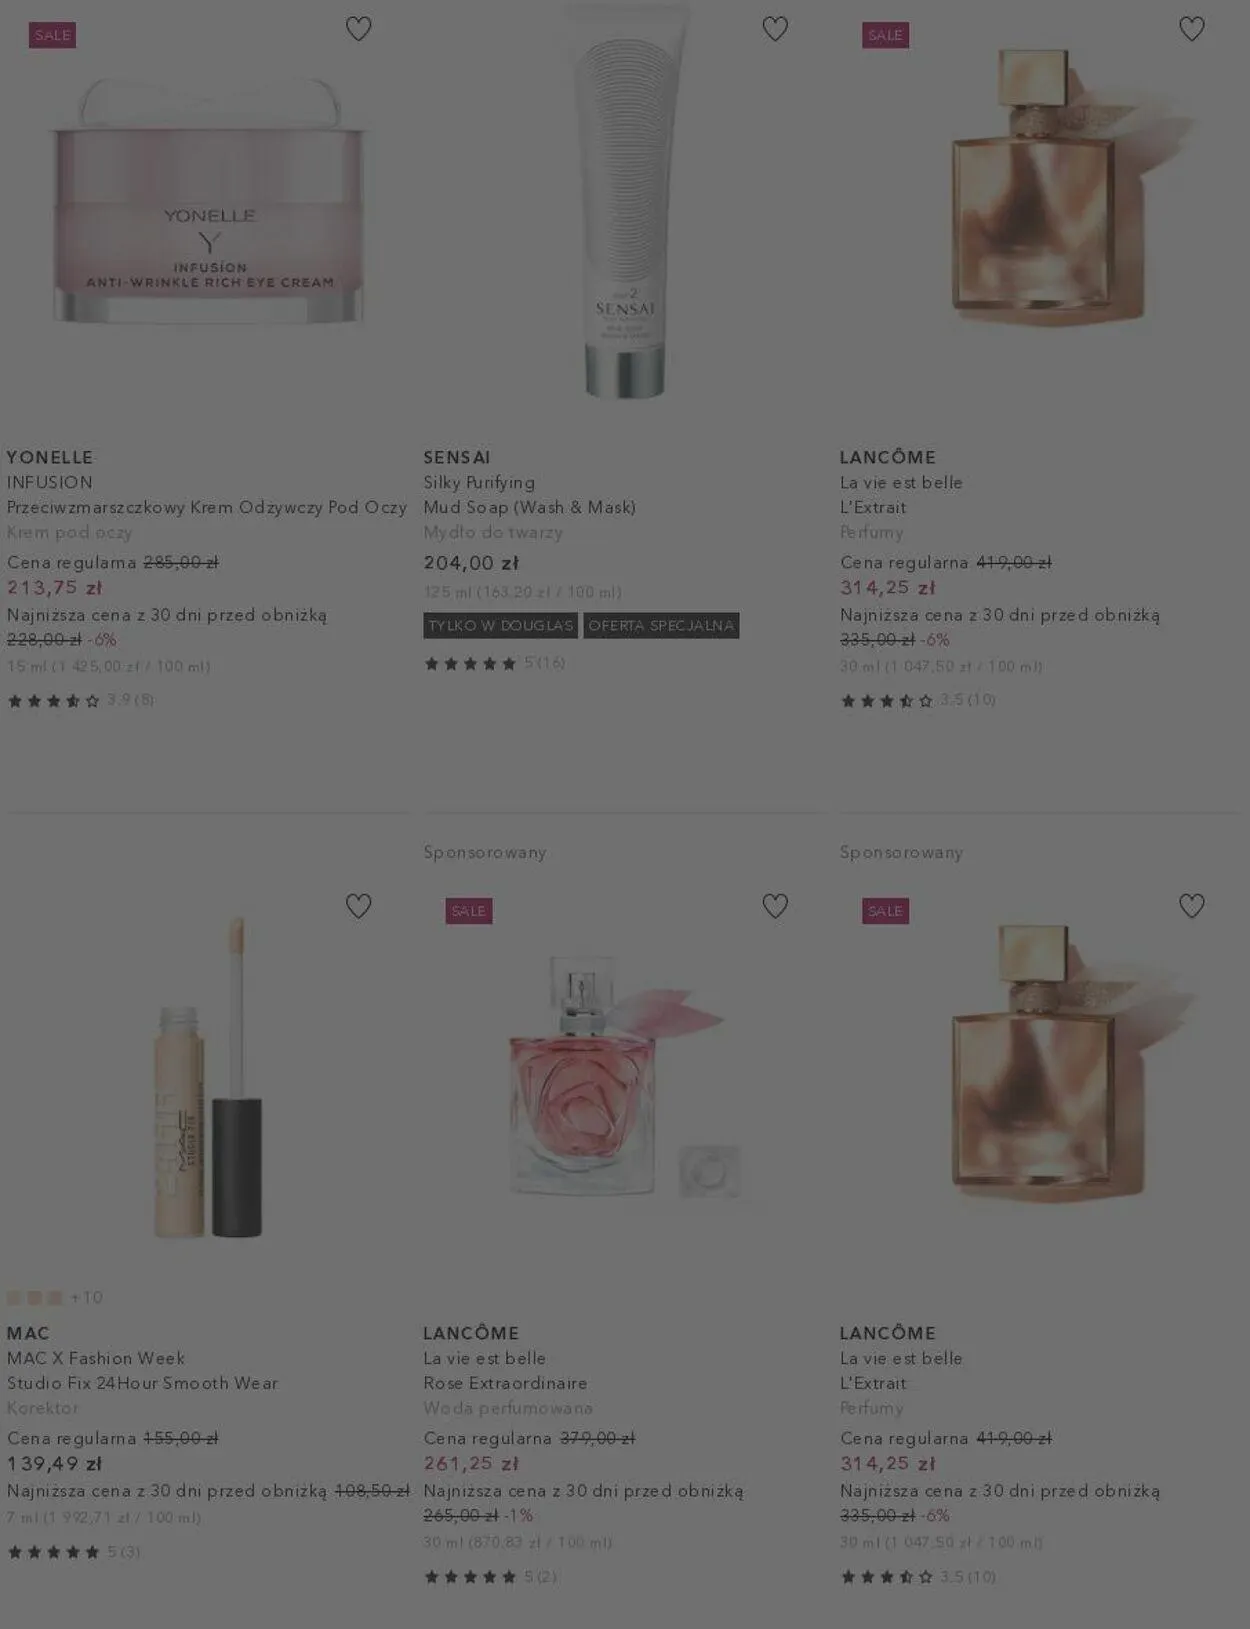Click heart icon on MAC Studio Fix concealer
Screen dimensions: 1250x1629
click(x=358, y=906)
